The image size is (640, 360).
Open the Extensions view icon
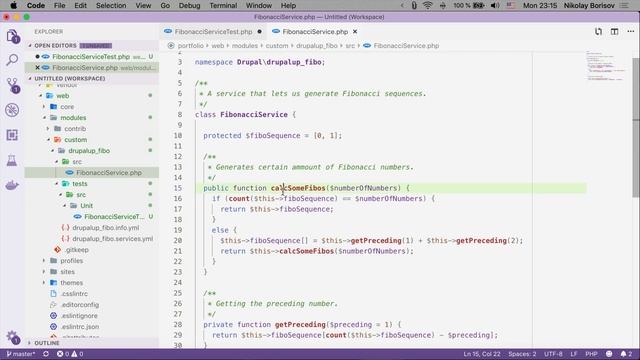[12, 135]
